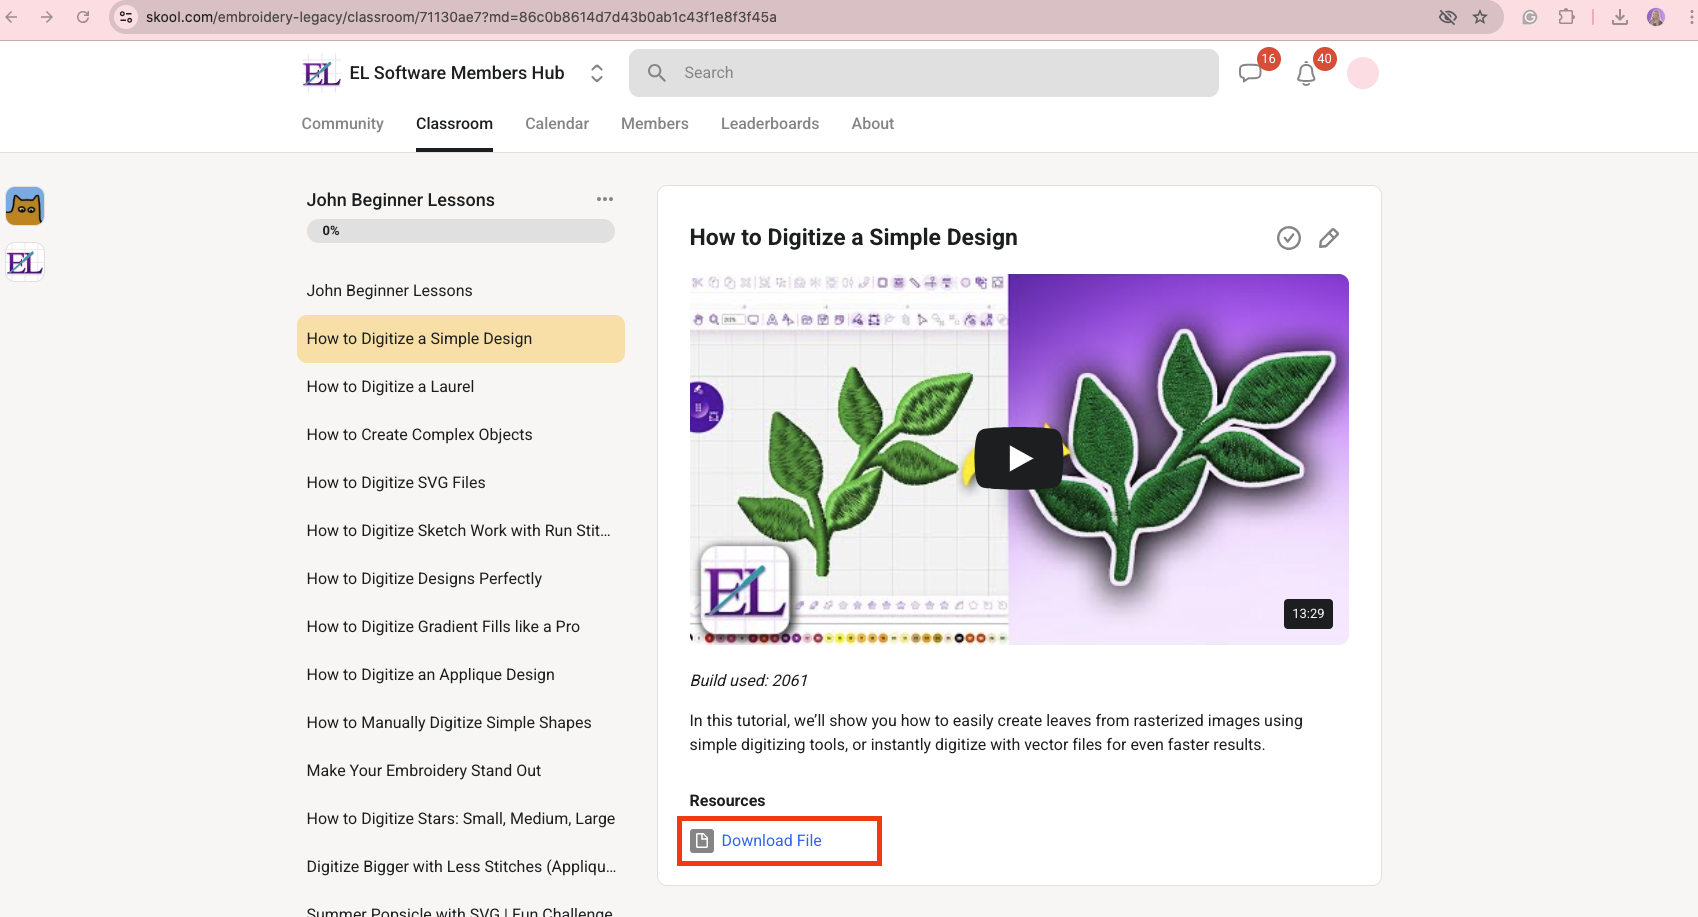Screen dimensions: 1698x917
Task: Open lesson How to Create Complex Objects
Action: point(461,435)
